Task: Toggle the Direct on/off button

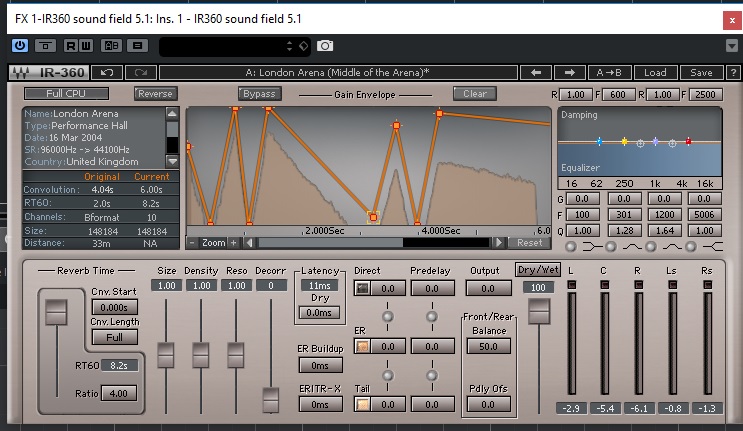Action: (x=362, y=288)
